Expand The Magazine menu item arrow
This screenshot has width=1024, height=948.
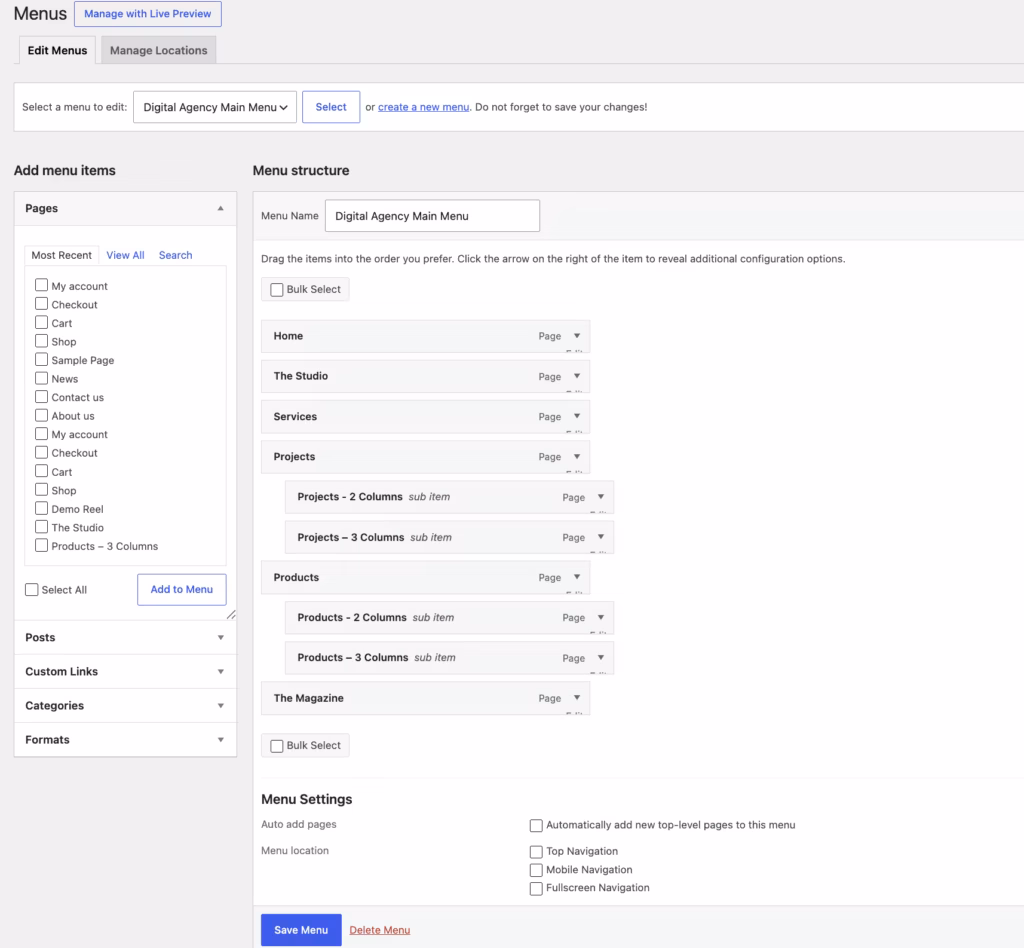point(577,698)
